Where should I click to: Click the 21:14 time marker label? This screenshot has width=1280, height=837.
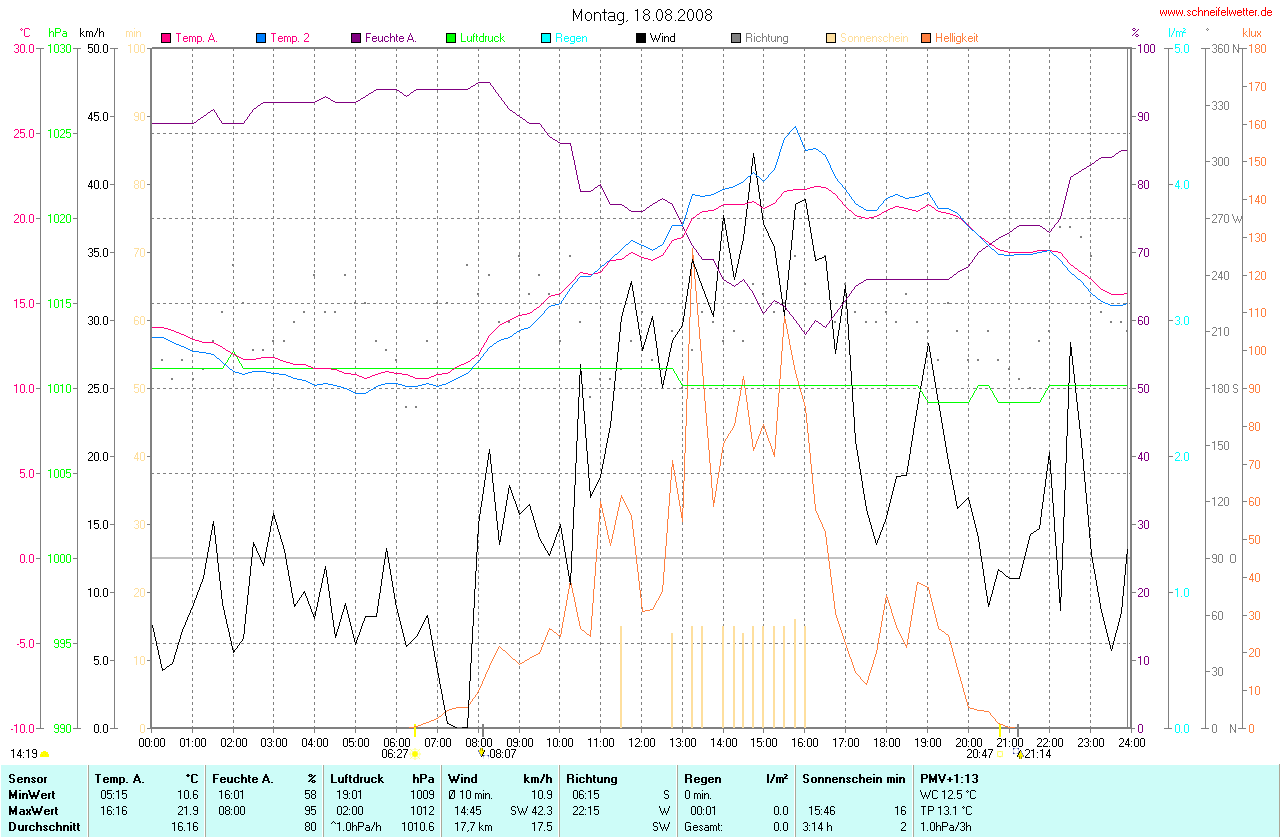point(1037,754)
